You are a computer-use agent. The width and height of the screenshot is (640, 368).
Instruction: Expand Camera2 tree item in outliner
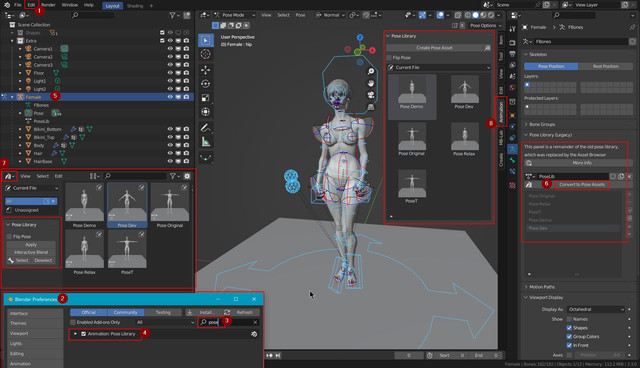point(20,57)
